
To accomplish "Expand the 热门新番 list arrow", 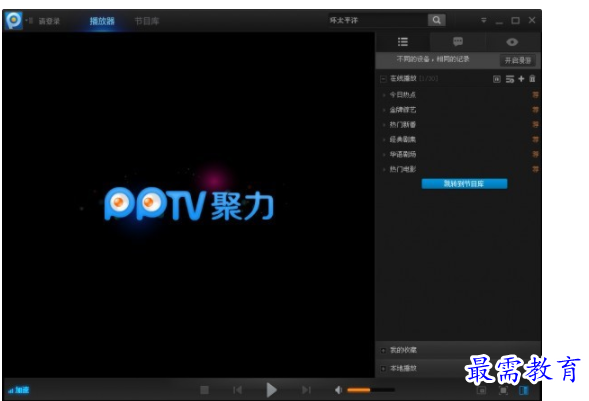I will [384, 125].
